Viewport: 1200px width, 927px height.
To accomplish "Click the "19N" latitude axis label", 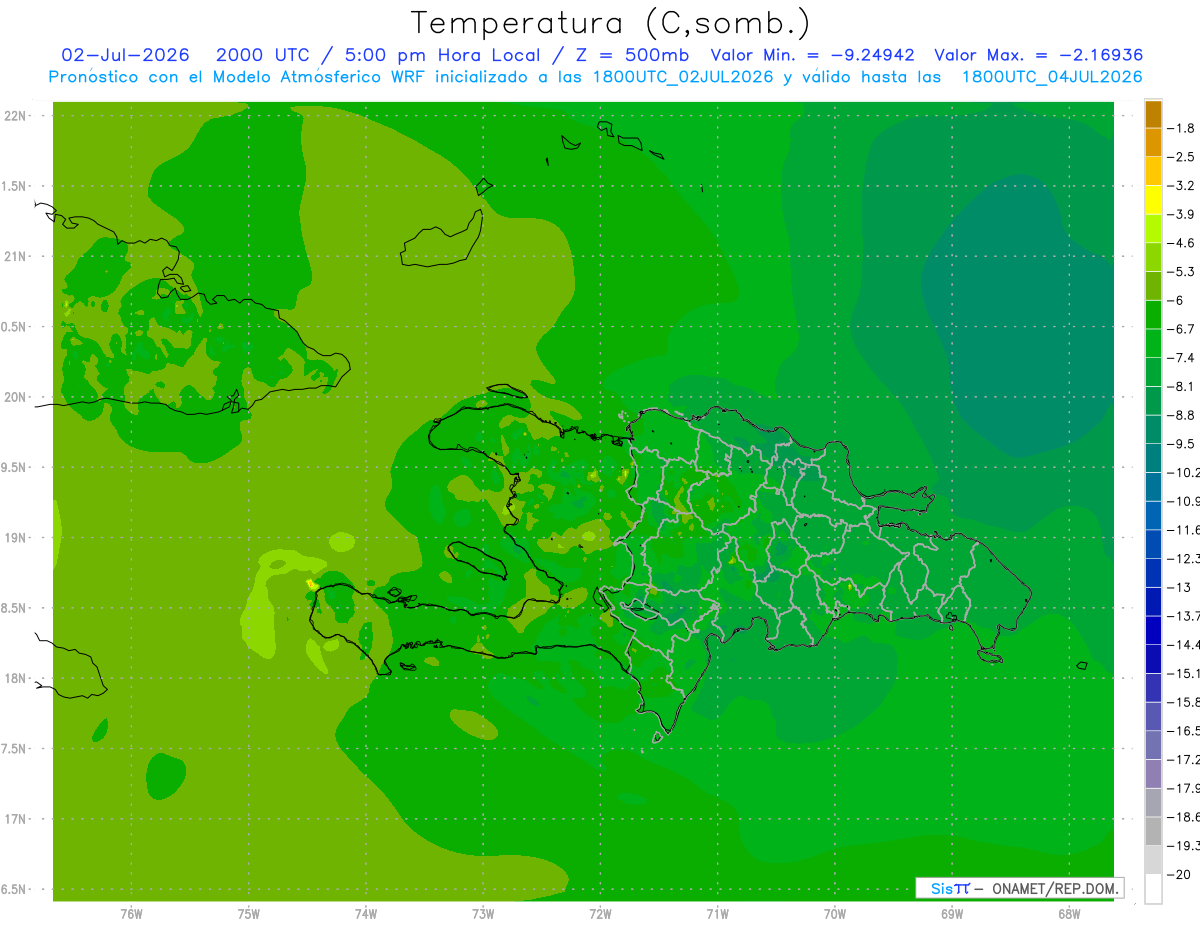I will [x=14, y=538].
